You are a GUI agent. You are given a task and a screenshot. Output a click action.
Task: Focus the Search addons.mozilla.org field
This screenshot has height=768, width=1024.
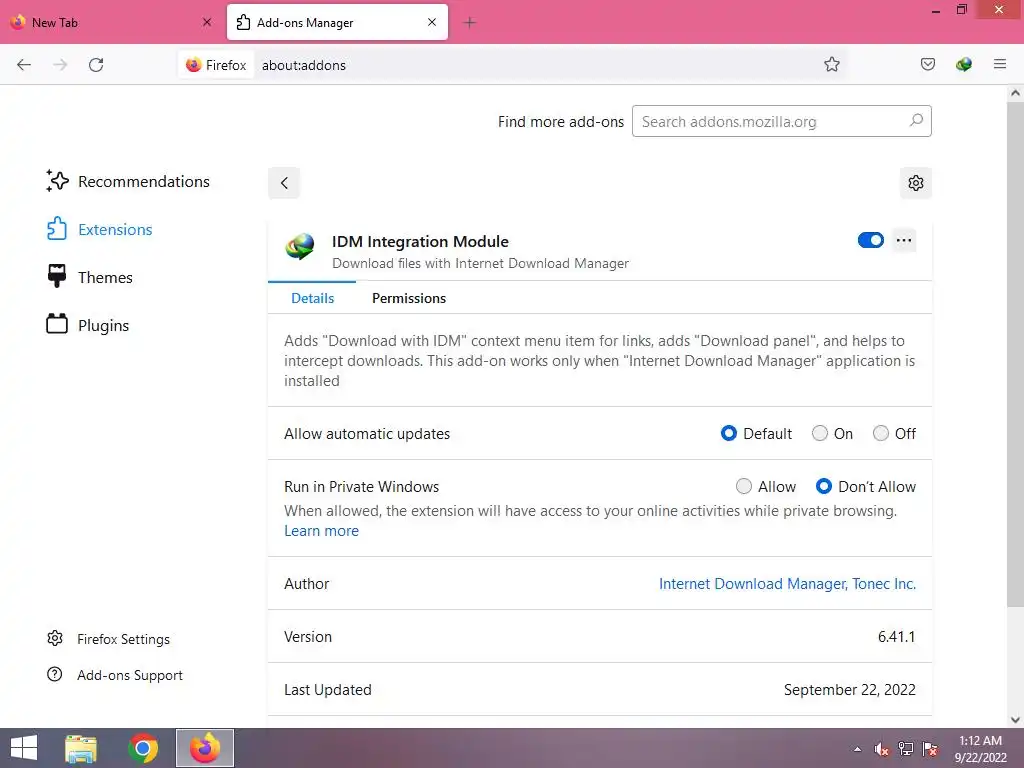coord(782,121)
